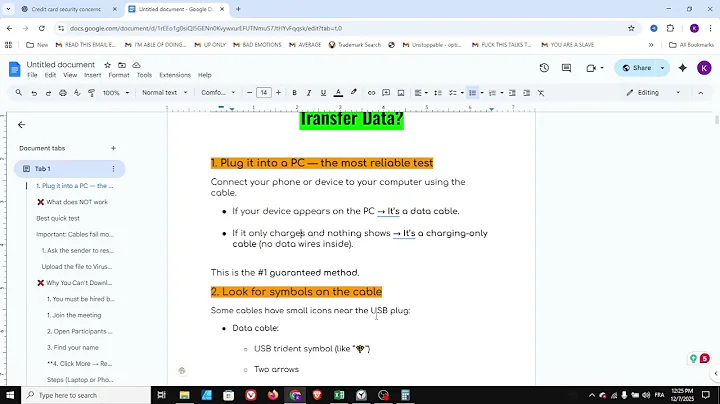Click the cloud document status icon

pos(136,65)
